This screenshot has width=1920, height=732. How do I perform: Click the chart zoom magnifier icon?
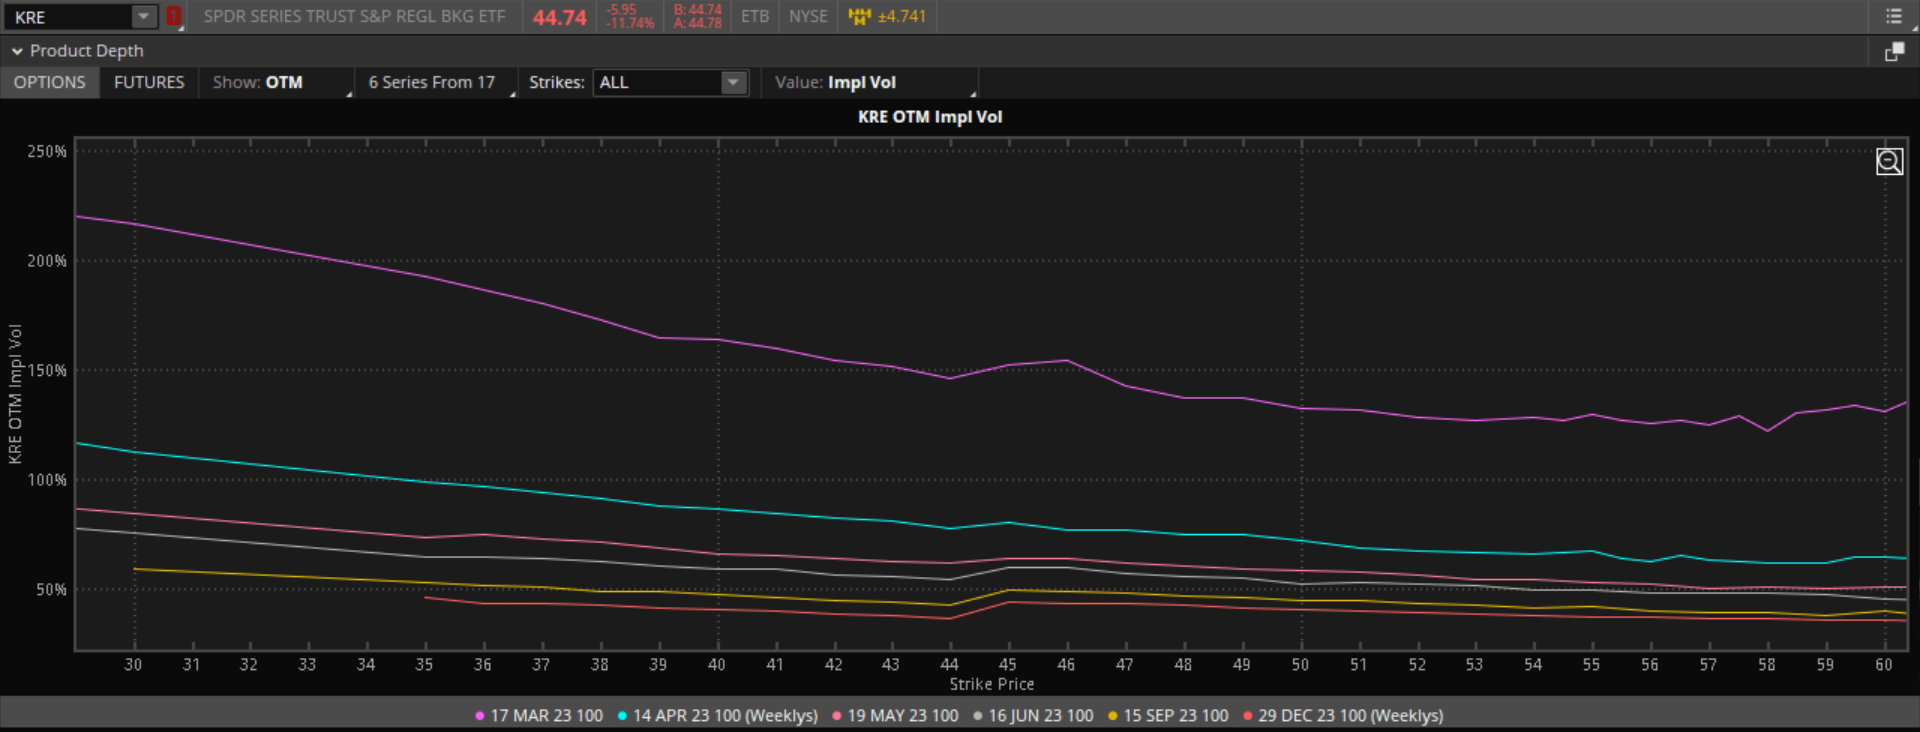(x=1889, y=161)
